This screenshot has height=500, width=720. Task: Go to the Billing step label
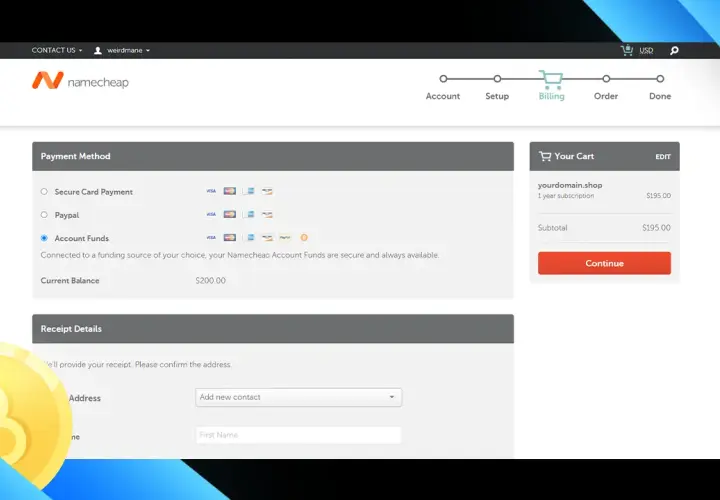tap(551, 96)
